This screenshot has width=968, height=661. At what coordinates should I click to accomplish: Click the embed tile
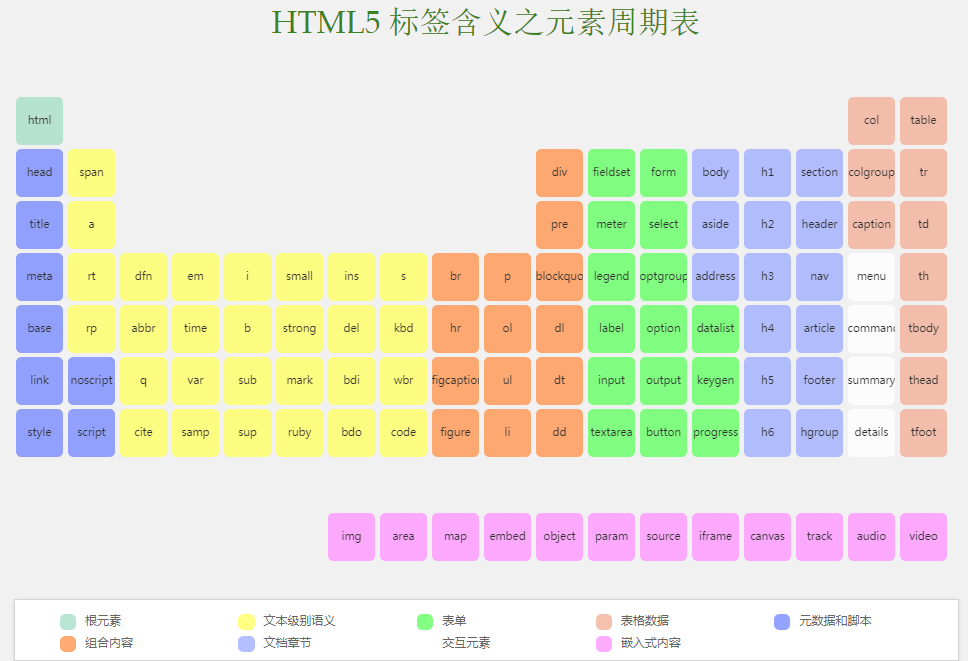(507, 536)
